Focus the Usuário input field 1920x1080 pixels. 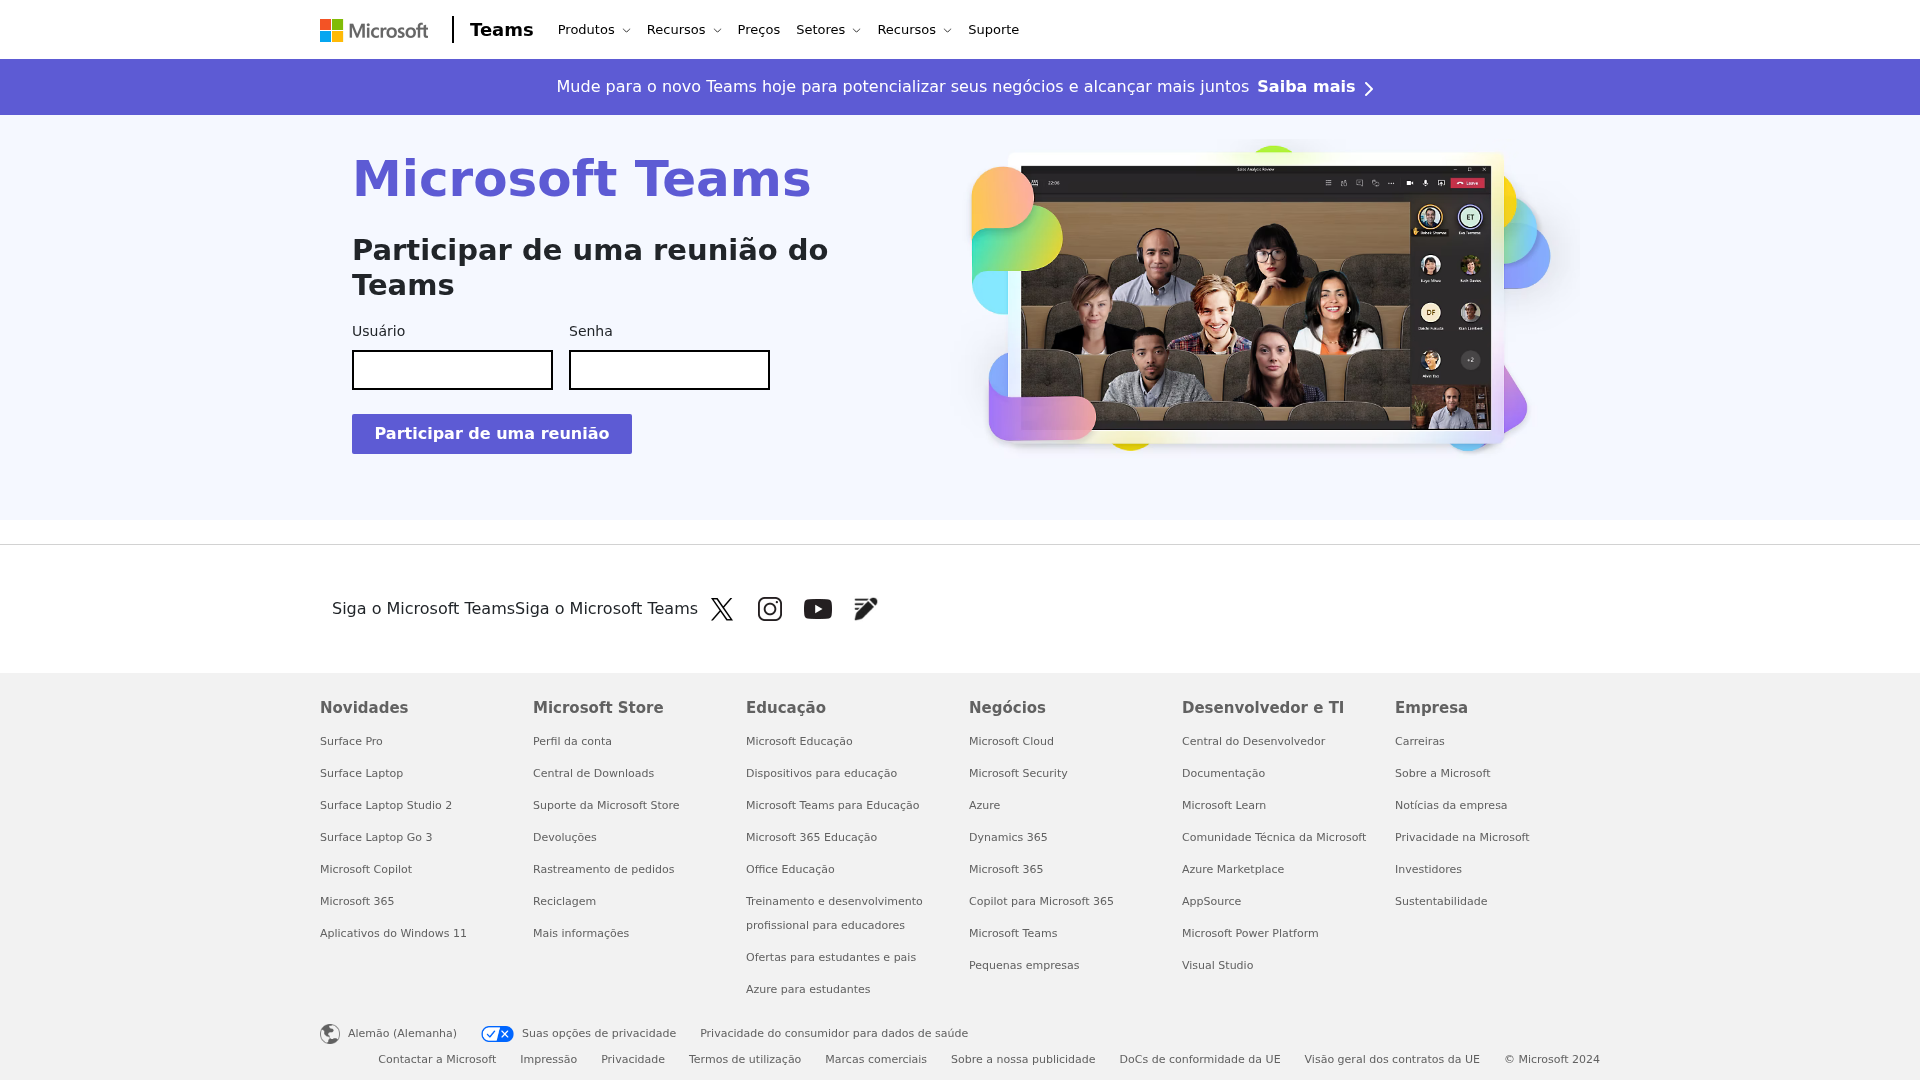(x=452, y=370)
